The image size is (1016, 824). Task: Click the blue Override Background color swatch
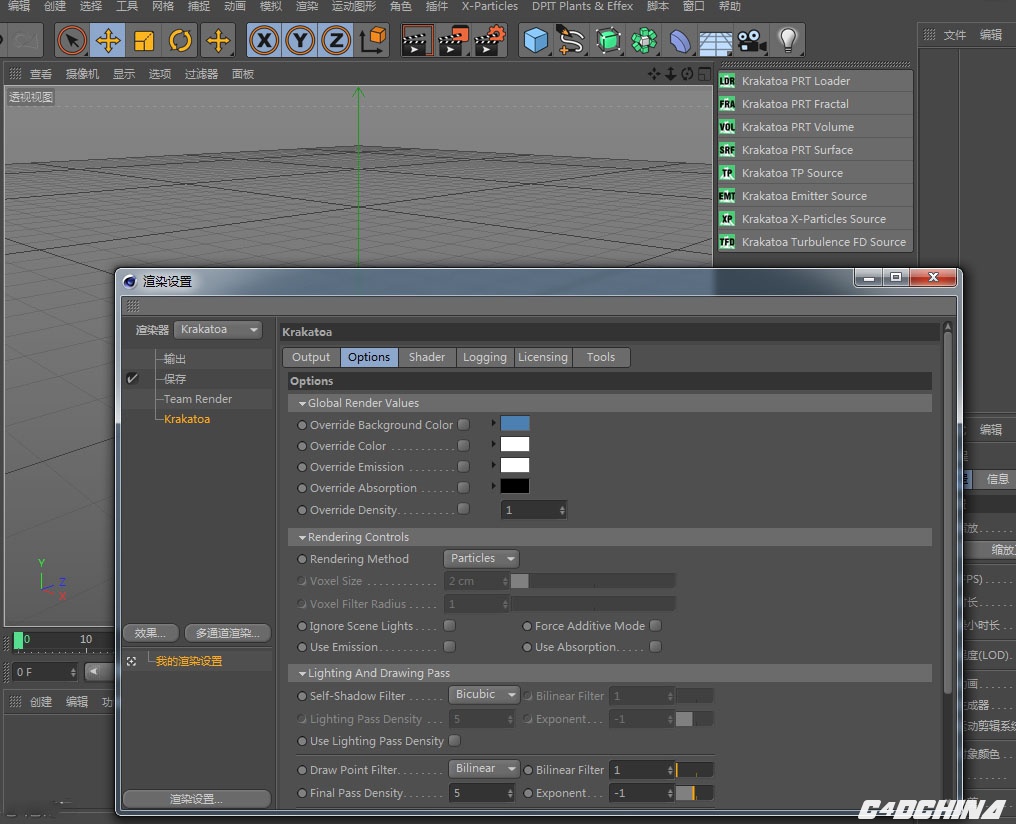click(x=514, y=424)
